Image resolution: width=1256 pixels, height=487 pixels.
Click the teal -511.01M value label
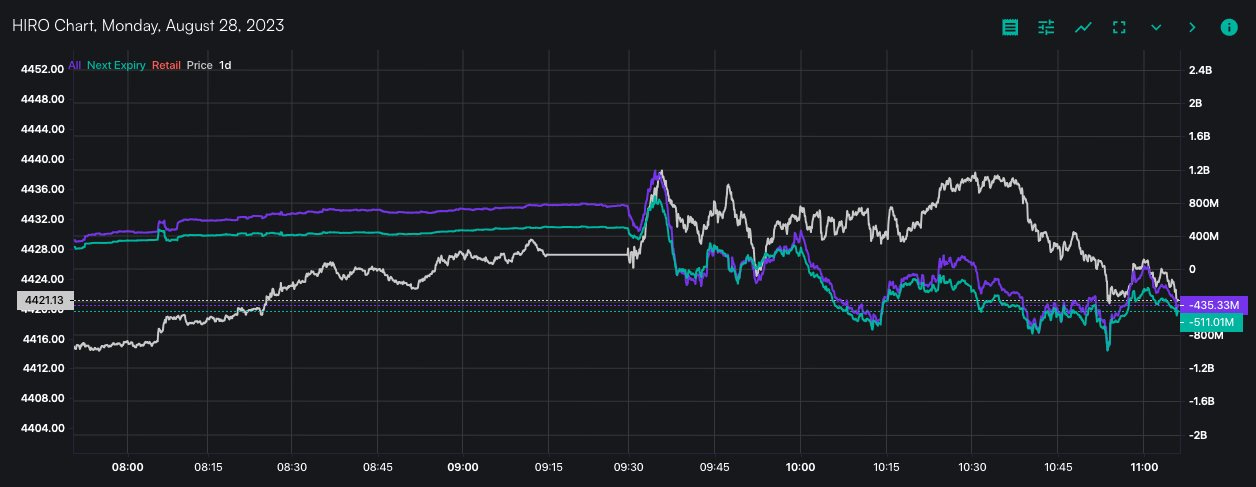pyautogui.click(x=1212, y=323)
